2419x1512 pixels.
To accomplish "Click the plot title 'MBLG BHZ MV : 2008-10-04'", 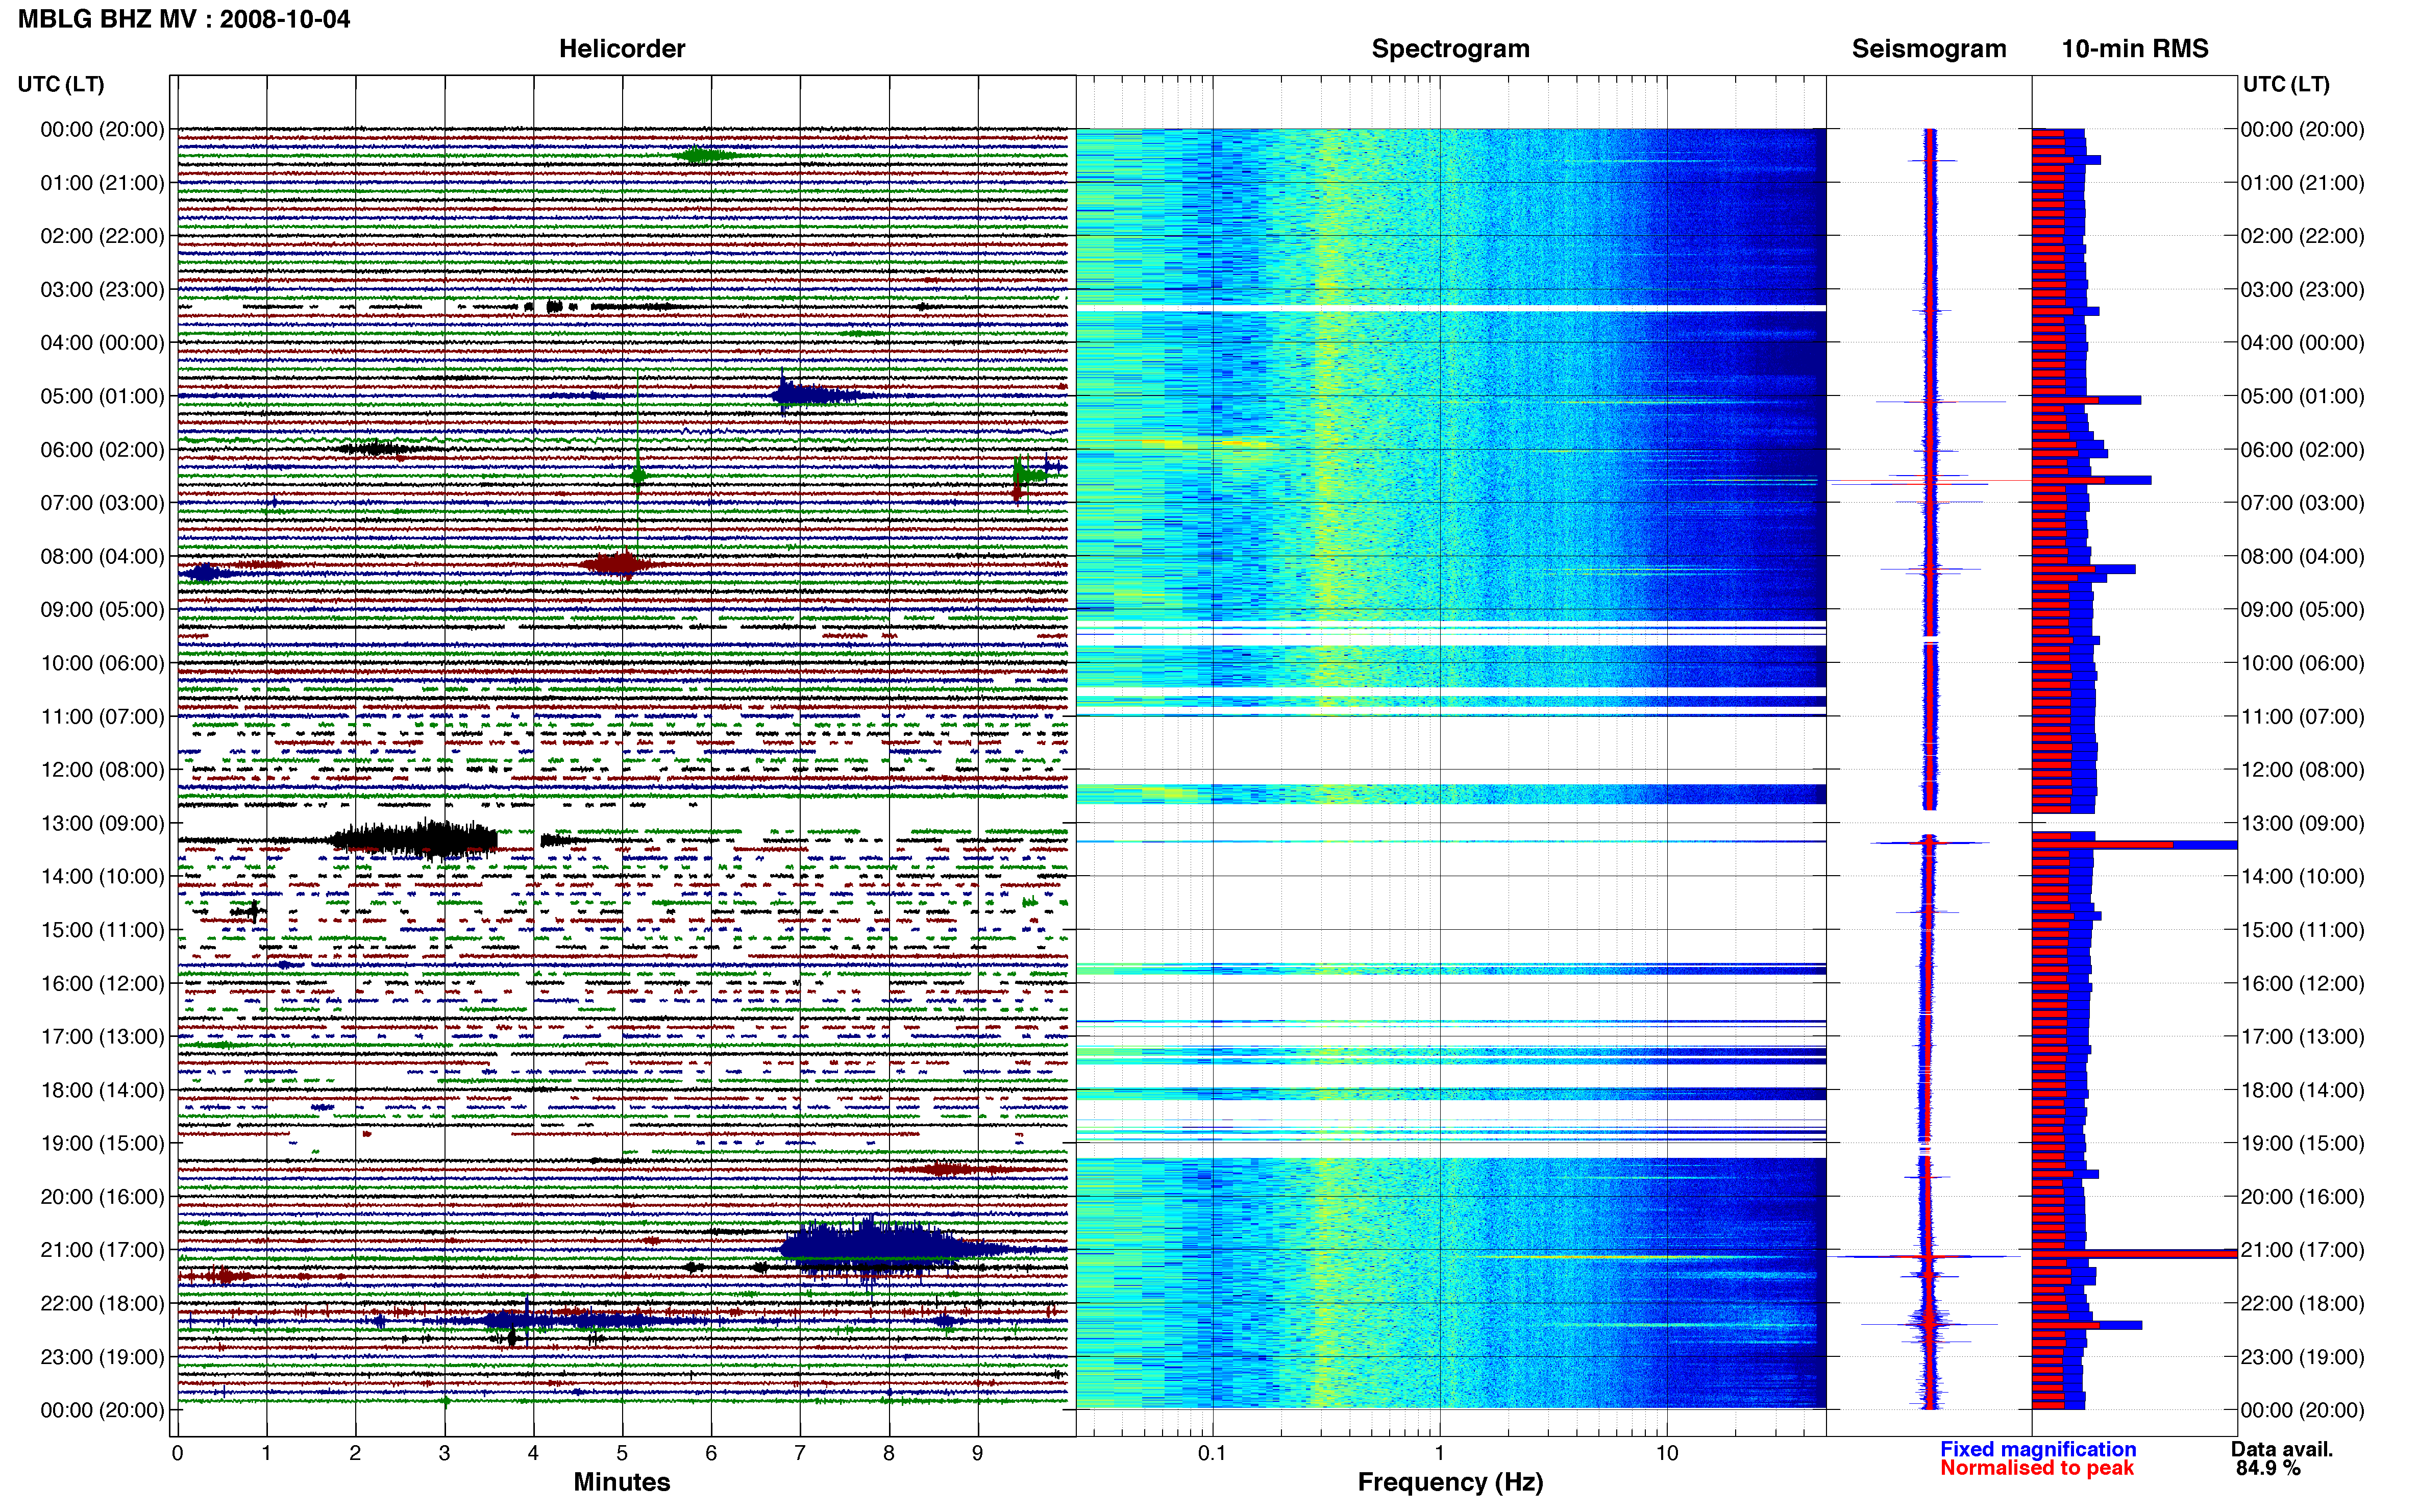I will (184, 19).
